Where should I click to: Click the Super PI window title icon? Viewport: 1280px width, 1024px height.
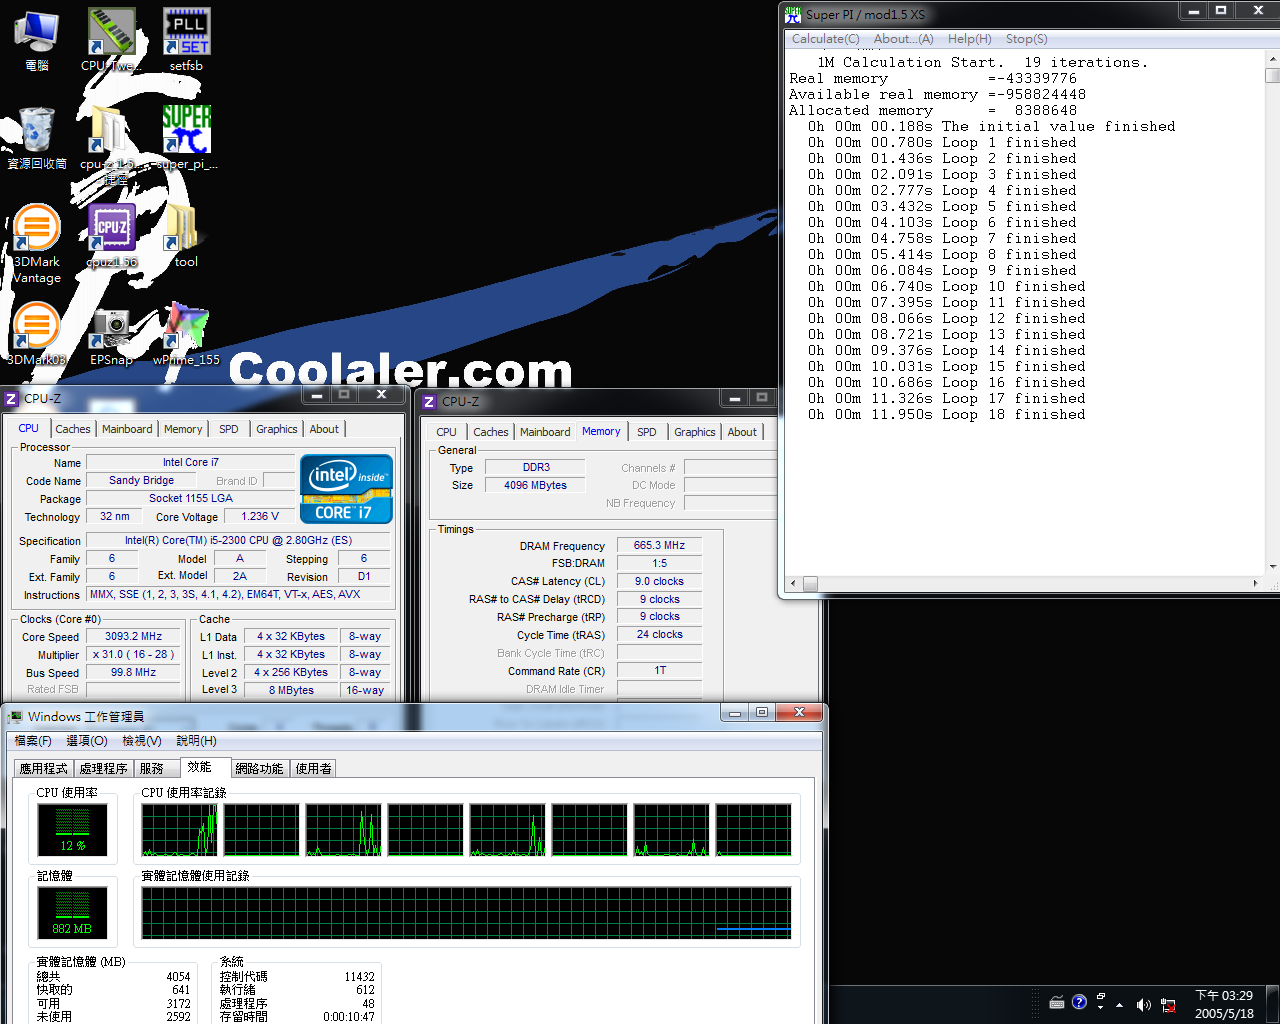793,15
